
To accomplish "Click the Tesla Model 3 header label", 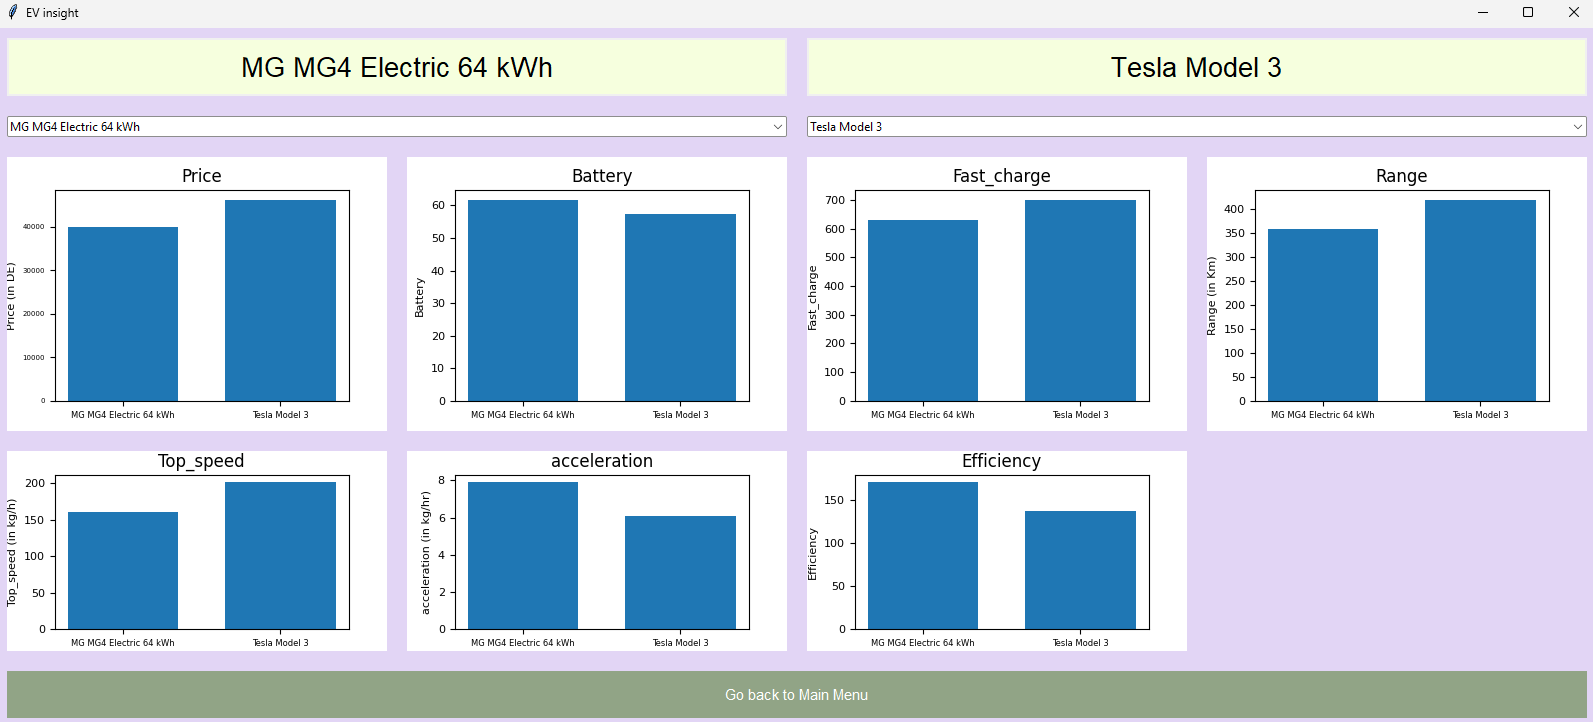I will tap(1197, 67).
